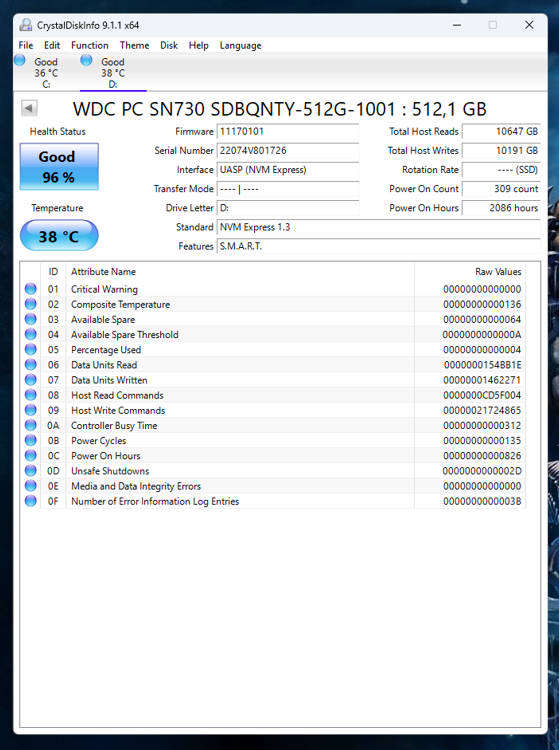Screen dimensions: 559x750
Task: Click status orb for Host Read Commands
Action: 31,395
